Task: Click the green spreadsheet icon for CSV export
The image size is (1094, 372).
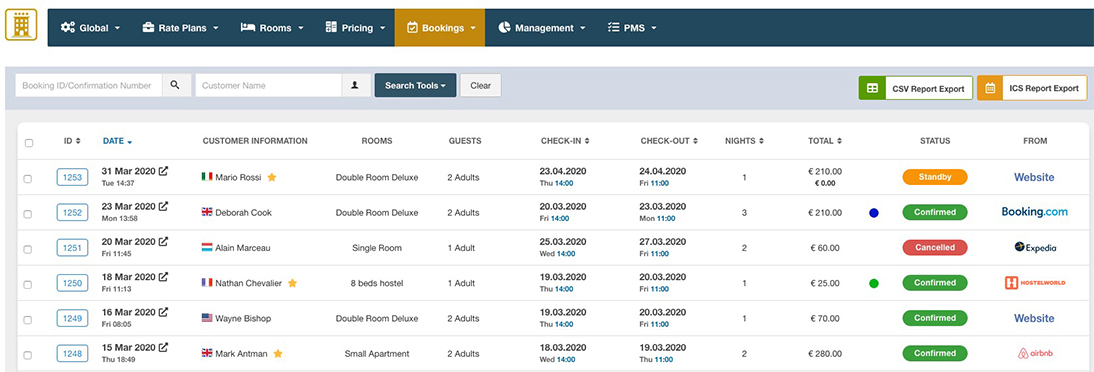Action: tap(871, 89)
